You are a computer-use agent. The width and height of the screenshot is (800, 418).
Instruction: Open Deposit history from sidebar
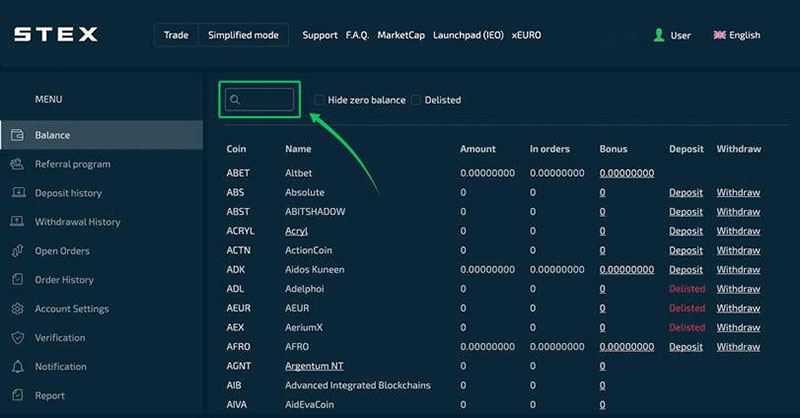[68, 193]
